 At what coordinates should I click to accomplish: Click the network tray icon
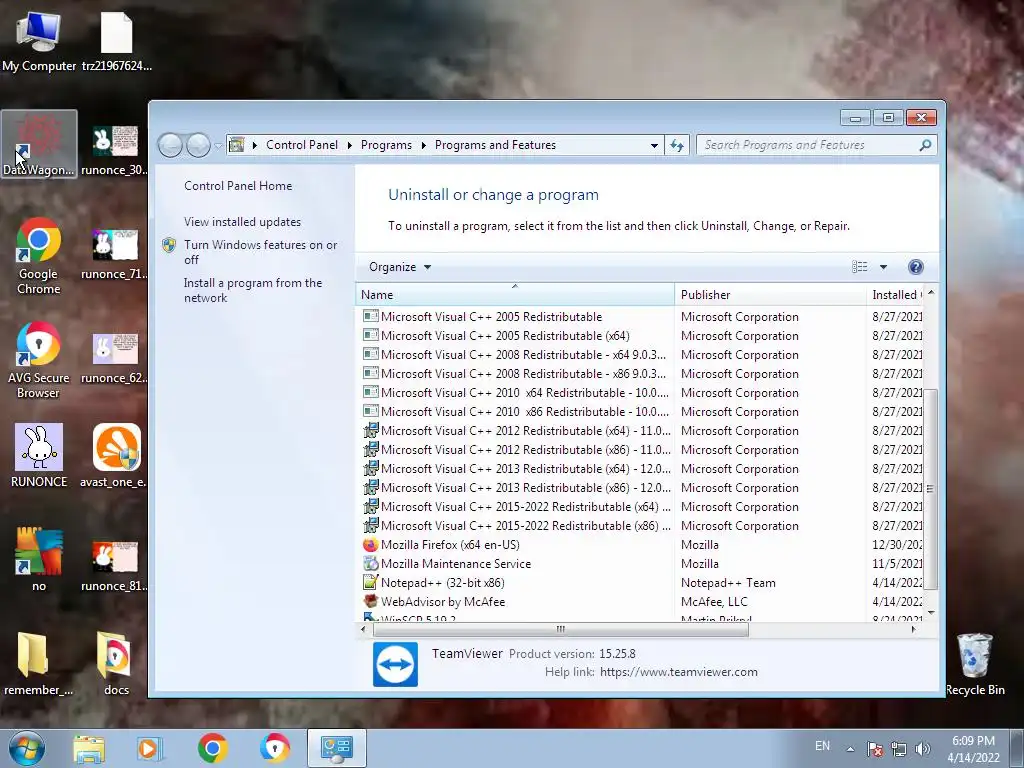click(x=899, y=749)
